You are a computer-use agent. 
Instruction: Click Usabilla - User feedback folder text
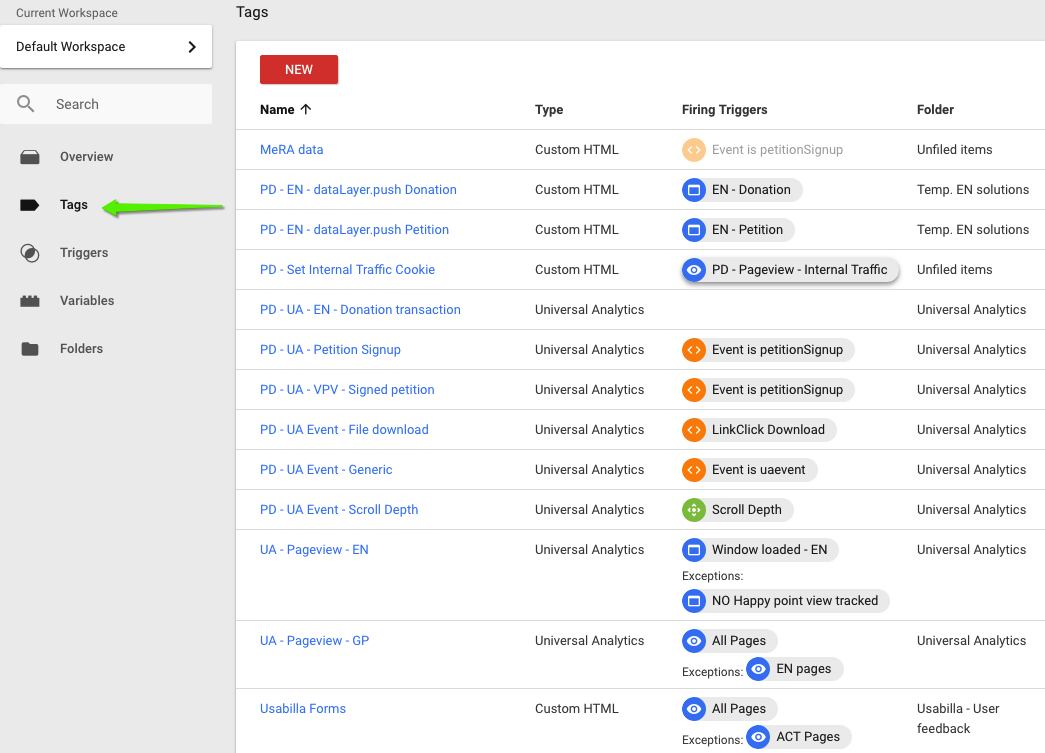click(958, 718)
